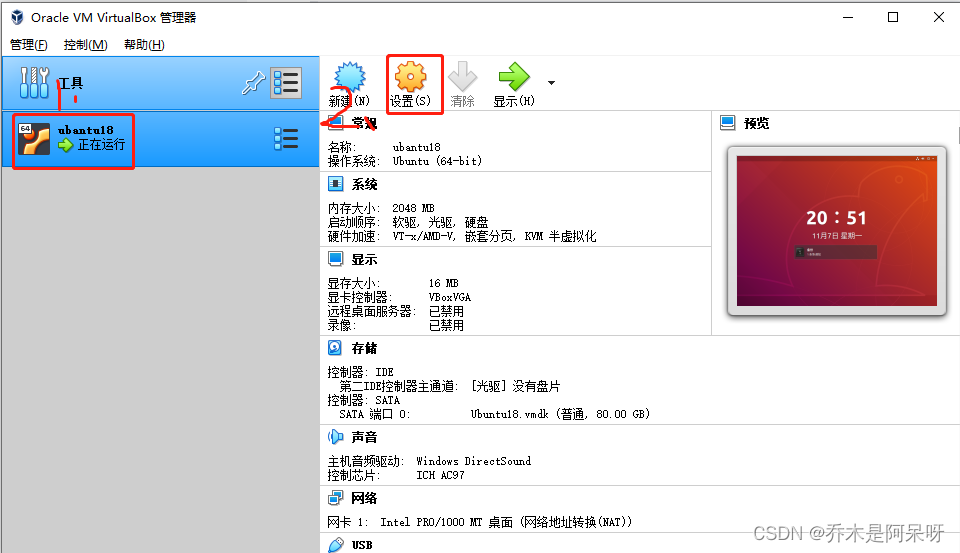Image resolution: width=960 pixels, height=553 pixels.
Task: Open the 控制(M) menu
Action: click(x=86, y=45)
